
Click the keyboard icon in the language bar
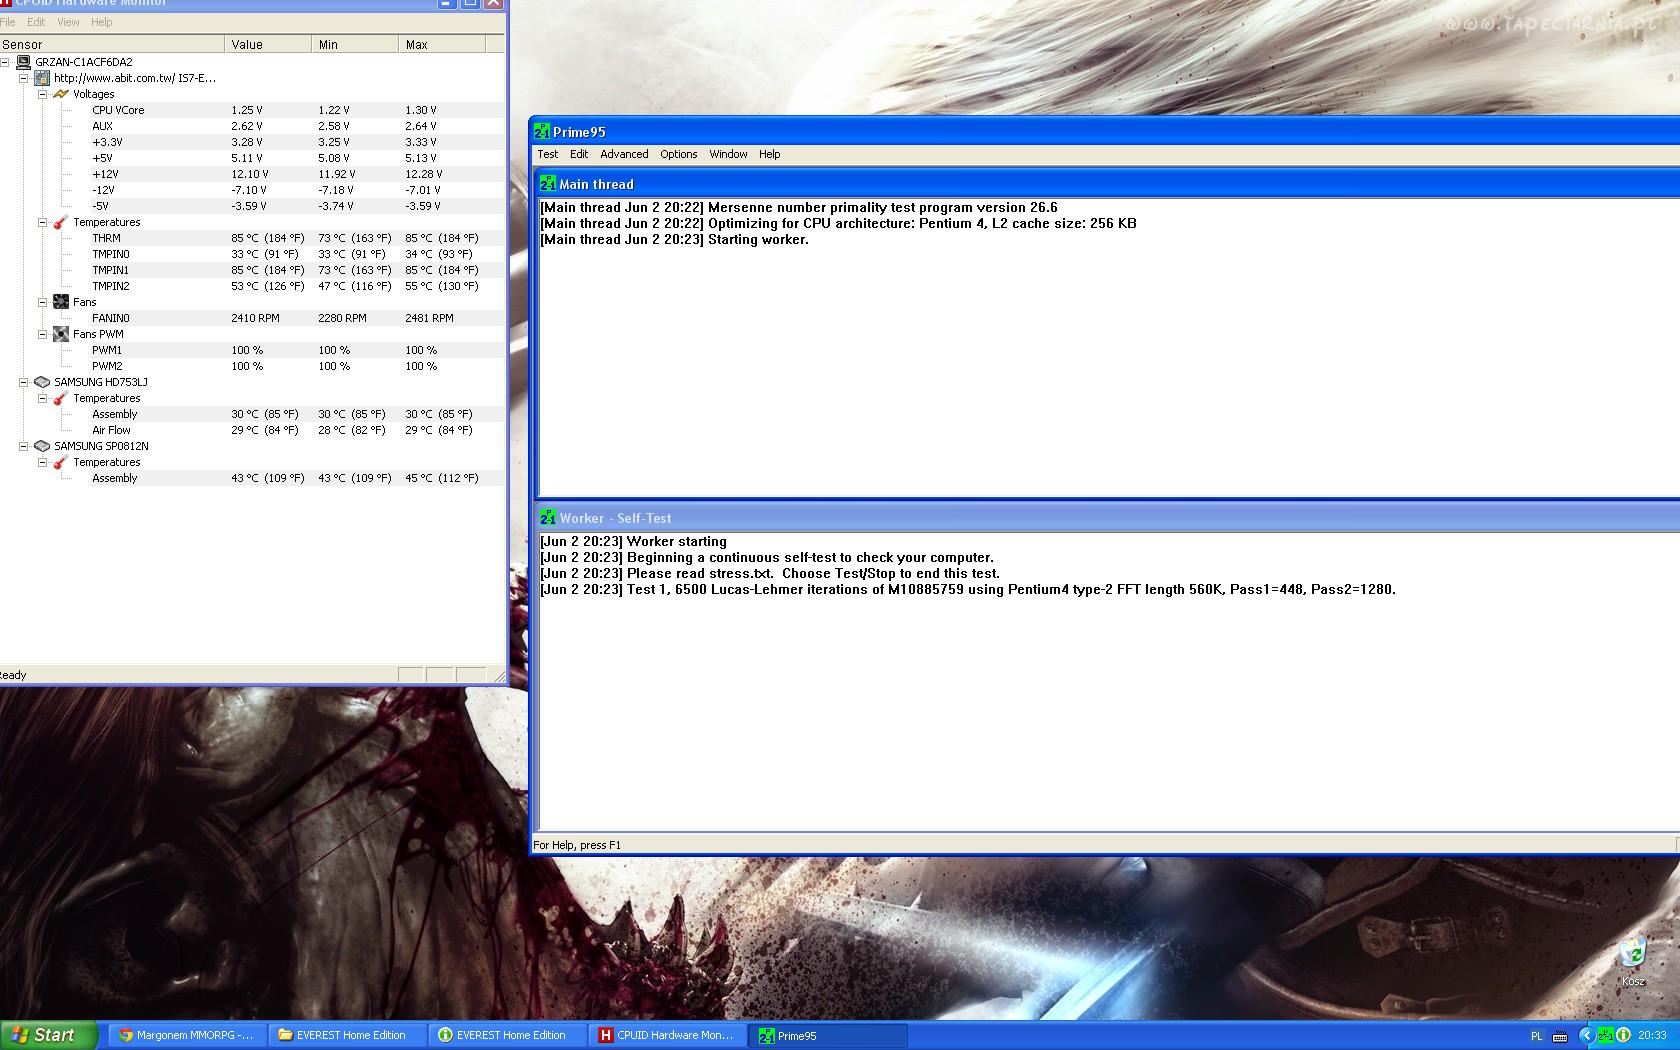[1560, 1036]
